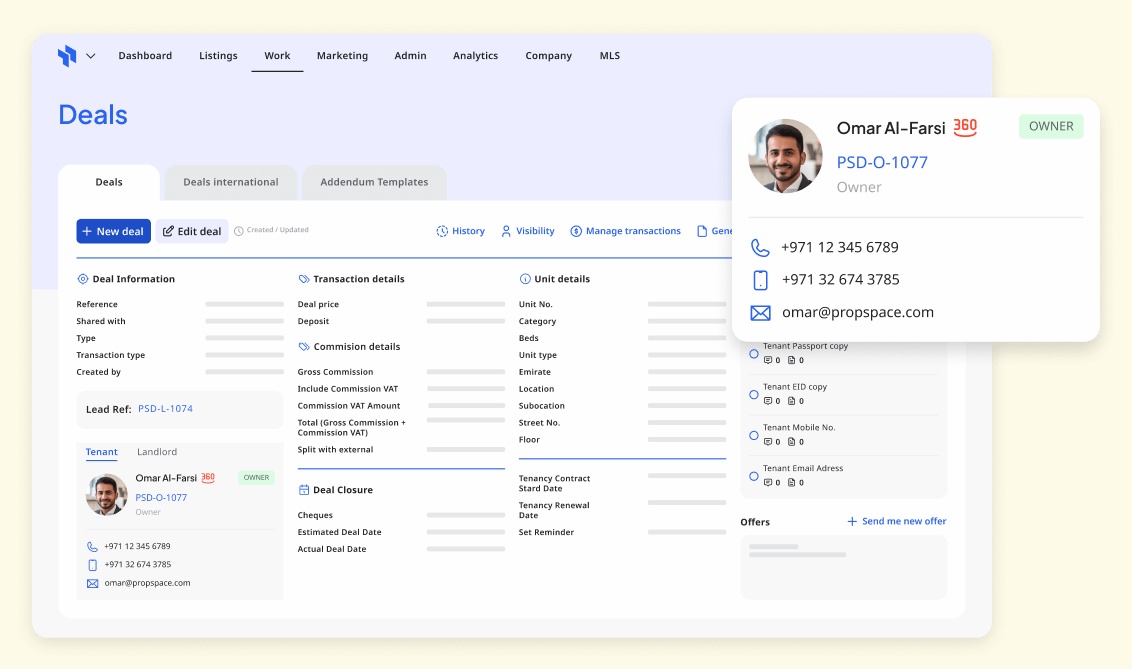
Task: Click omar@propspace.com in the tenant panel
Action: click(x=147, y=583)
